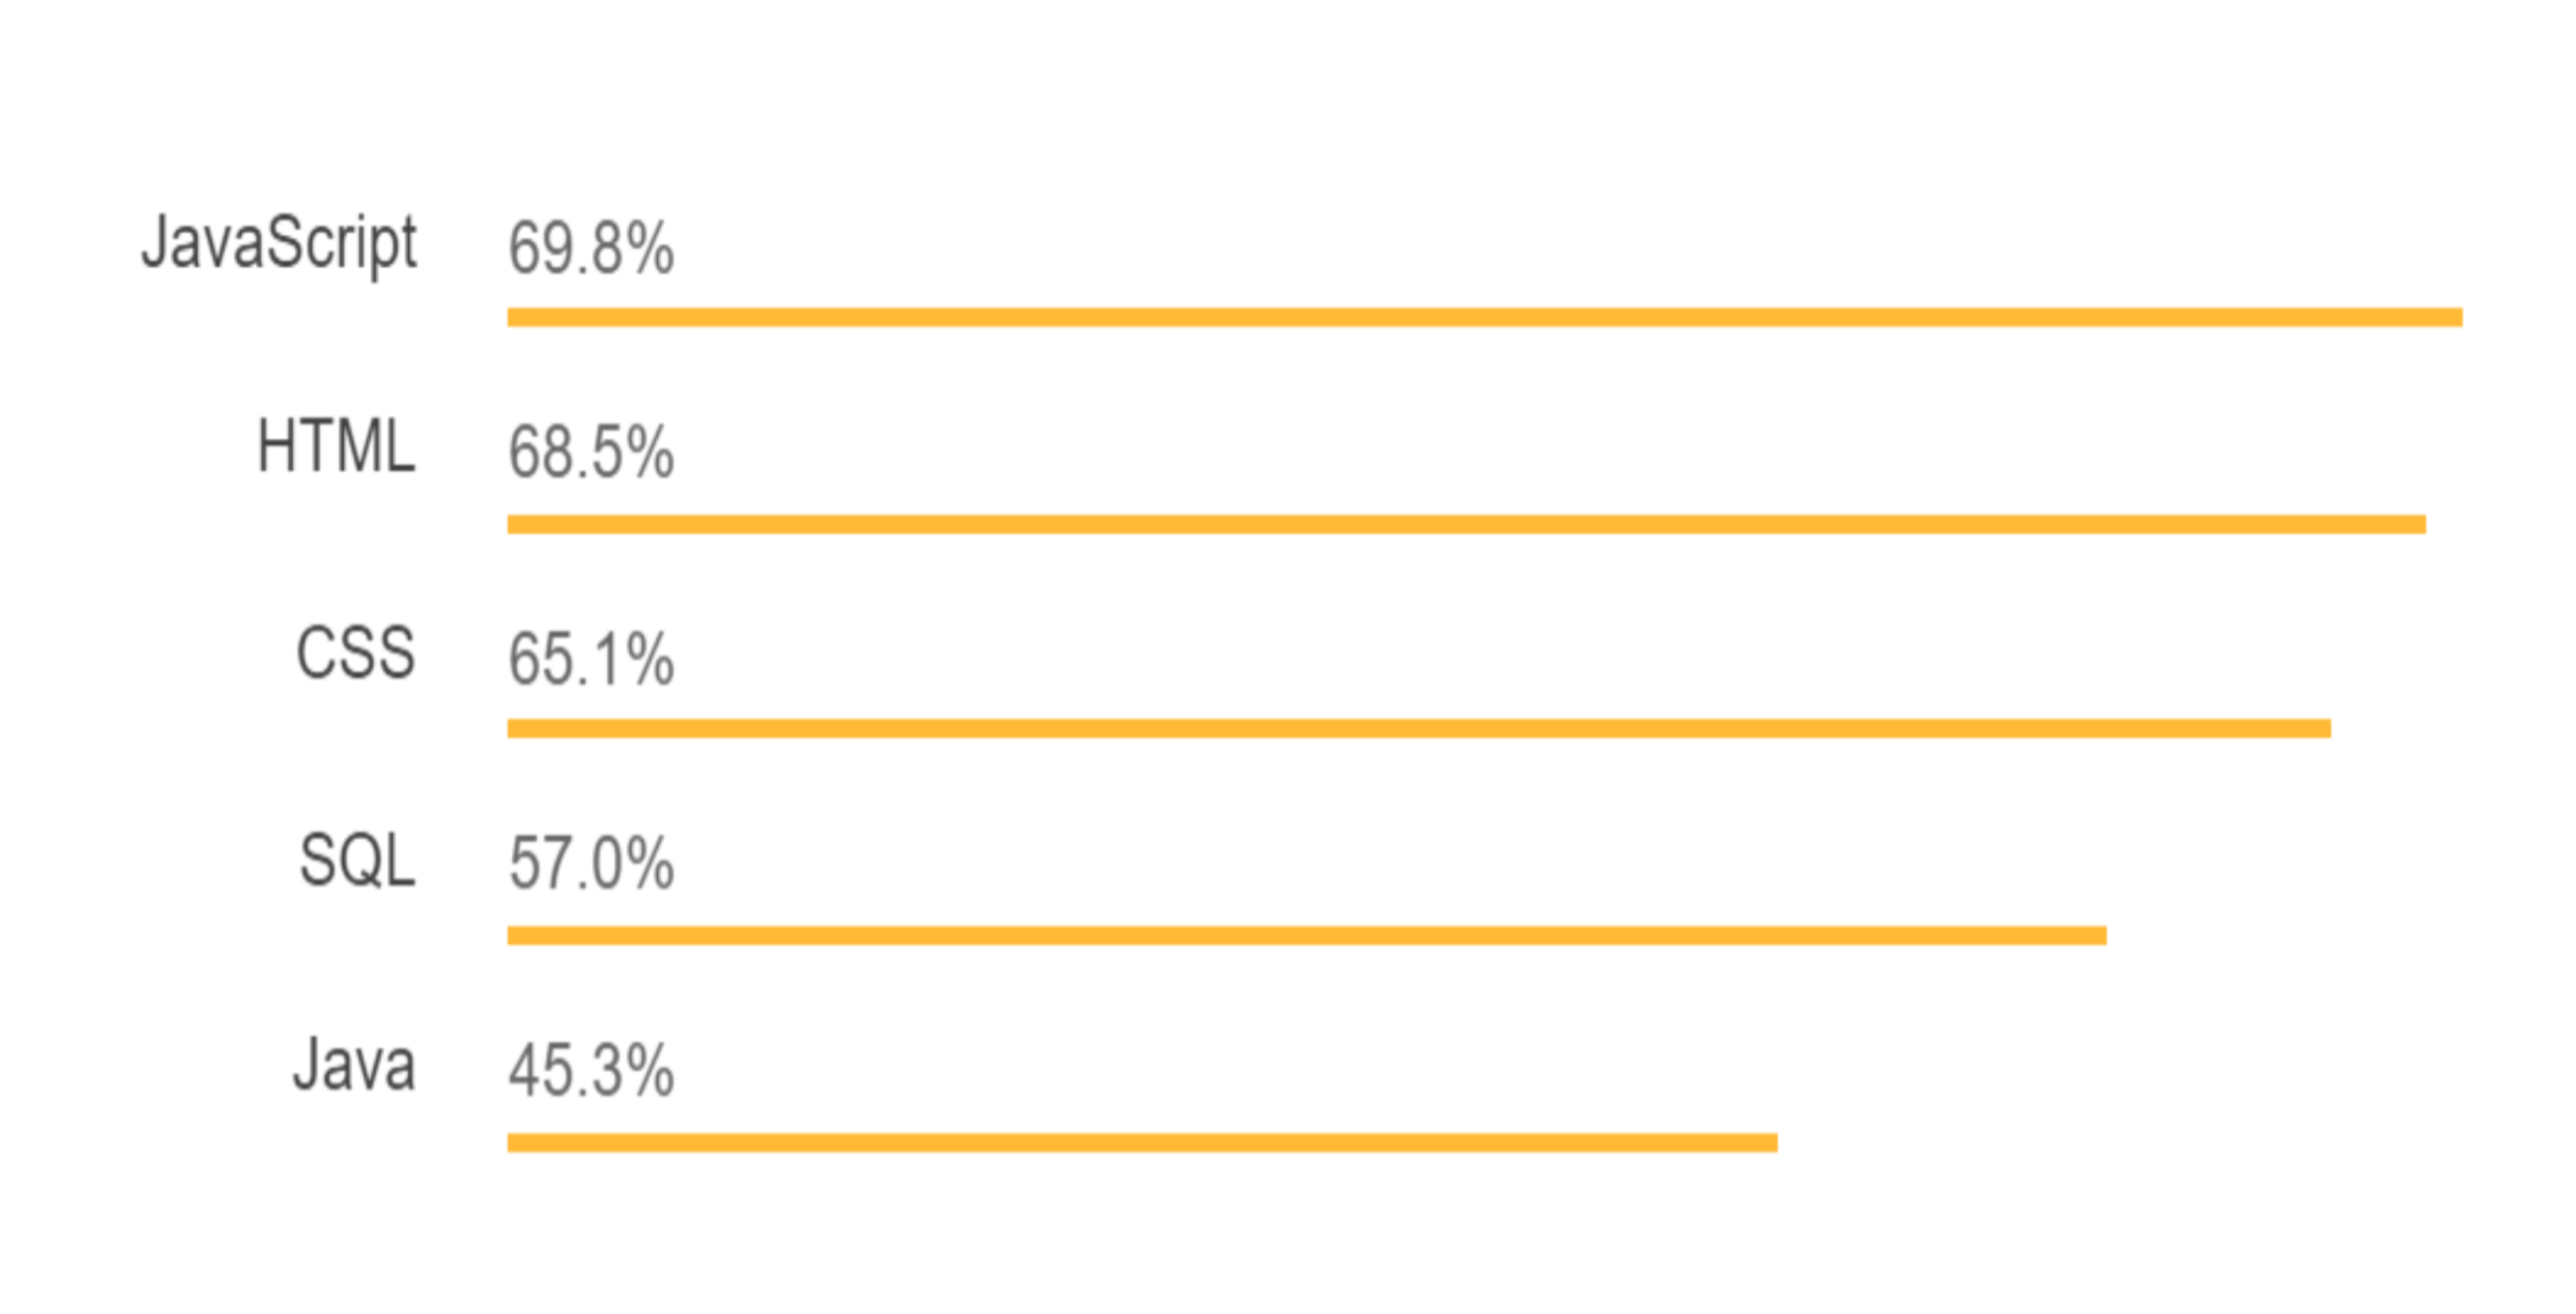The width and height of the screenshot is (2576, 1314).
Task: Click the SQL language label
Action: [357, 860]
